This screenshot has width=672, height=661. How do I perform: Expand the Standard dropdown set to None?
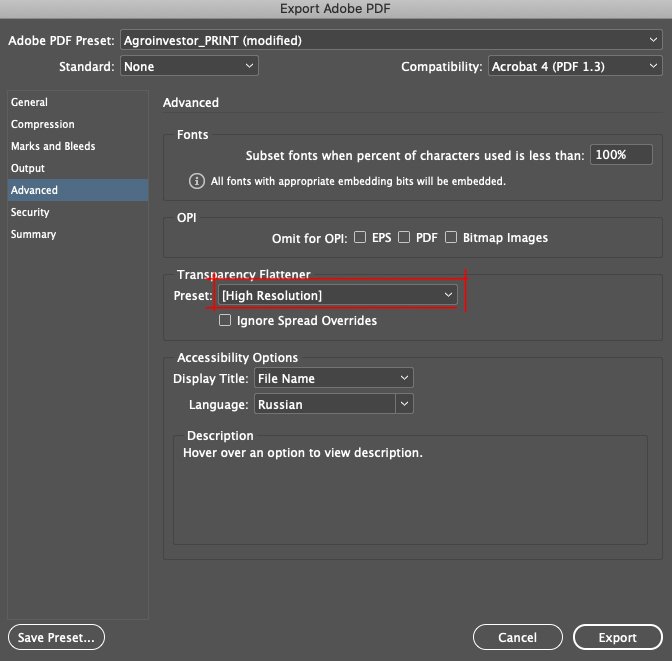[x=189, y=66]
